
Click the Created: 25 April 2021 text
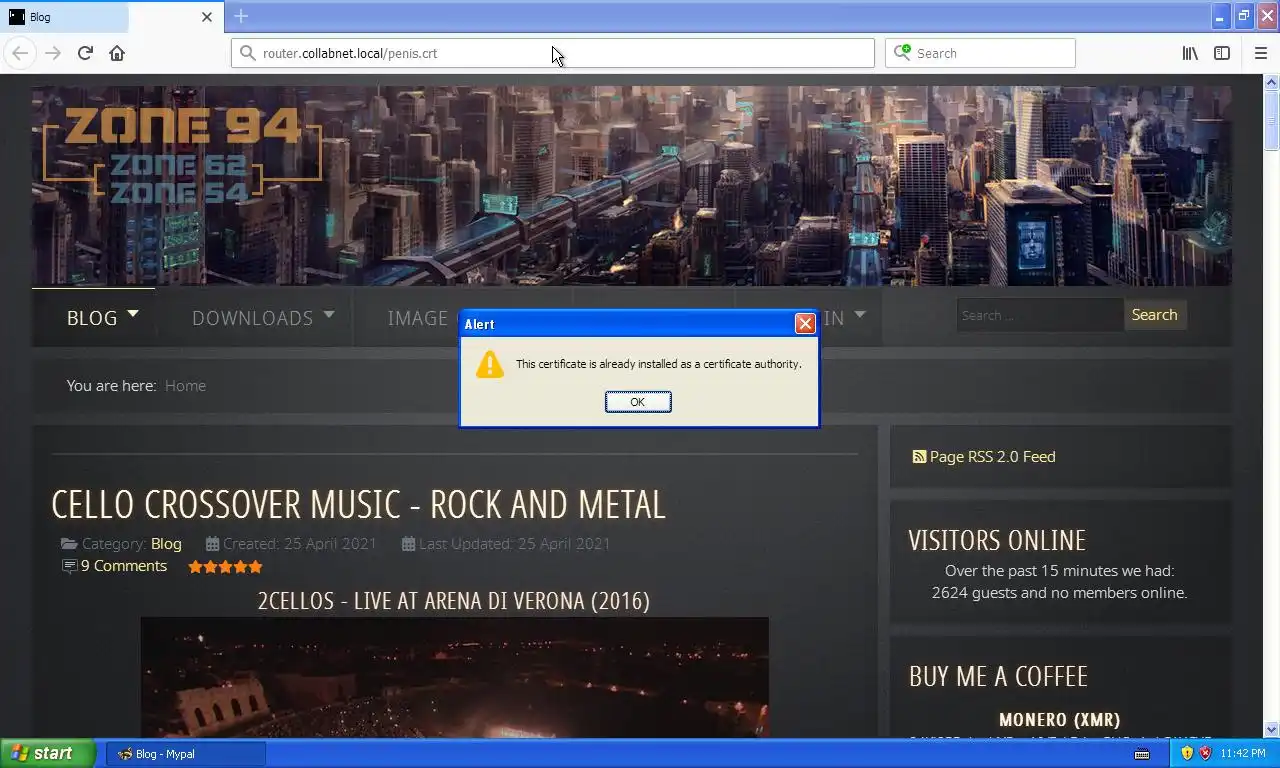click(x=300, y=544)
